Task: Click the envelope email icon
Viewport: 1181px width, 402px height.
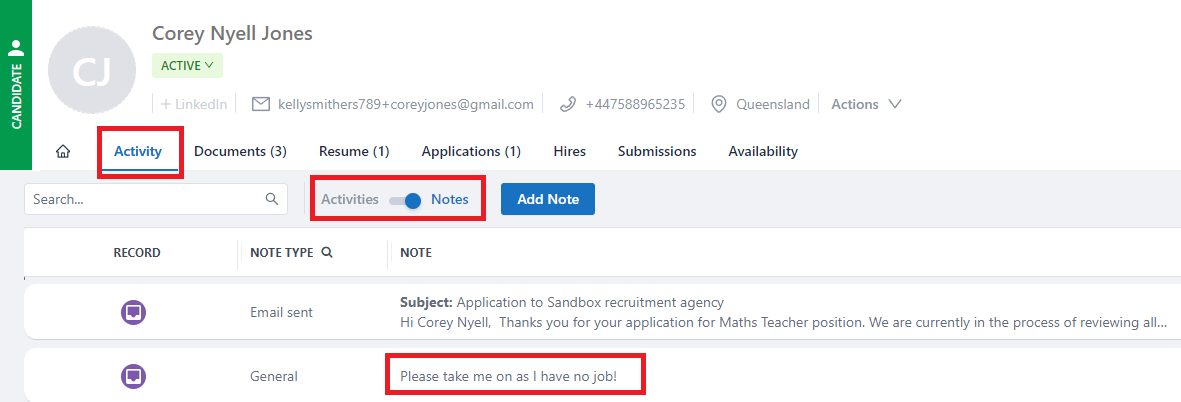Action: (261, 104)
